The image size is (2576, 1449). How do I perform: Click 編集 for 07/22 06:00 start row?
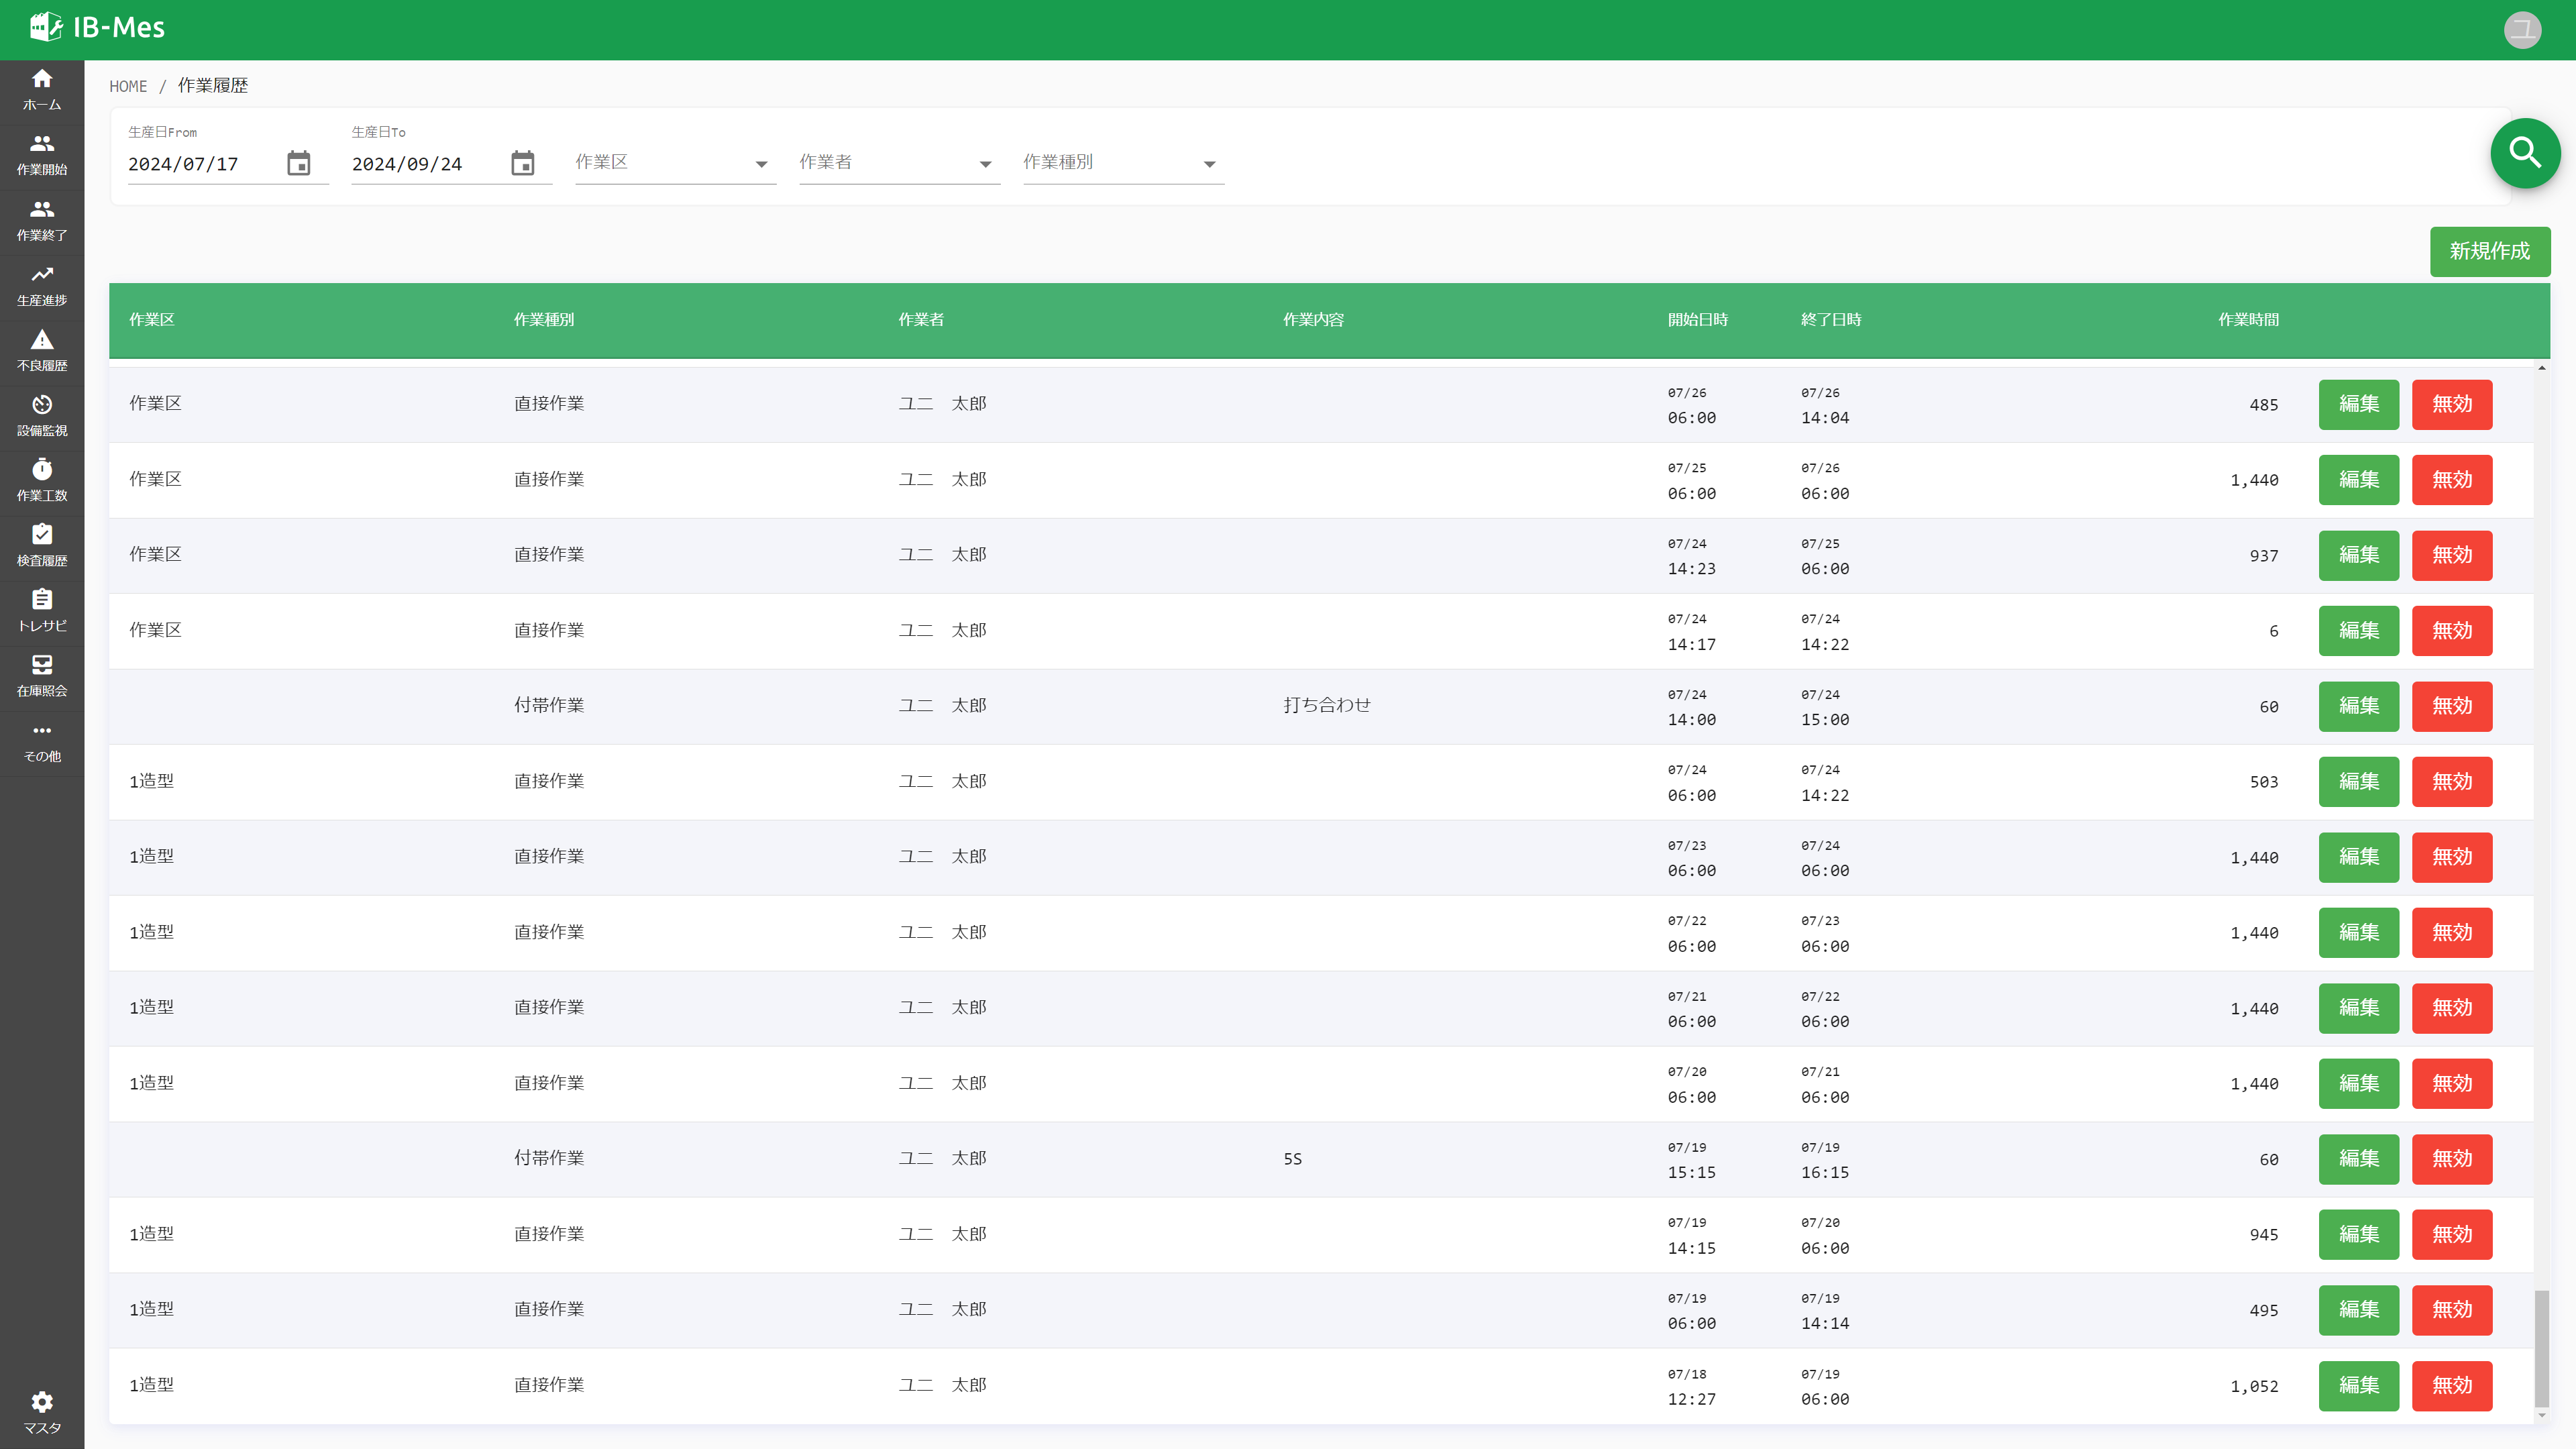point(2359,933)
